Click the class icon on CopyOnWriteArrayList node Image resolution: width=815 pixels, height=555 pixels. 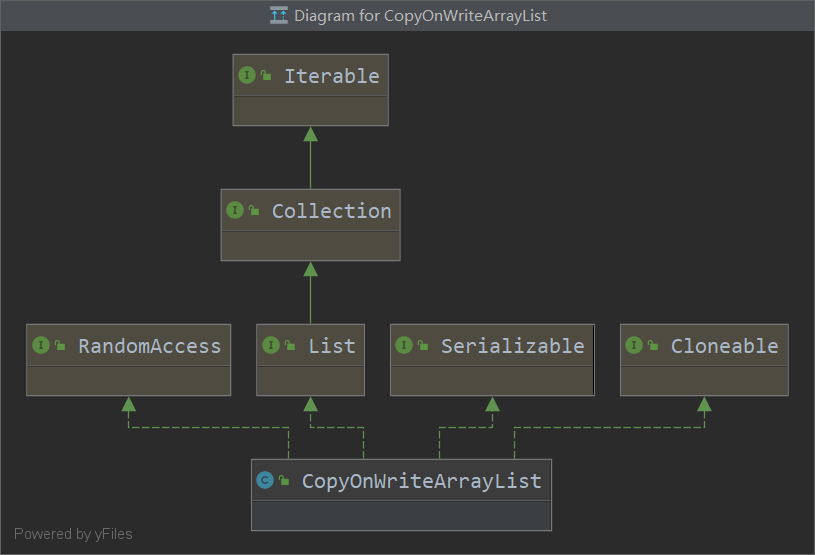pyautogui.click(x=265, y=480)
